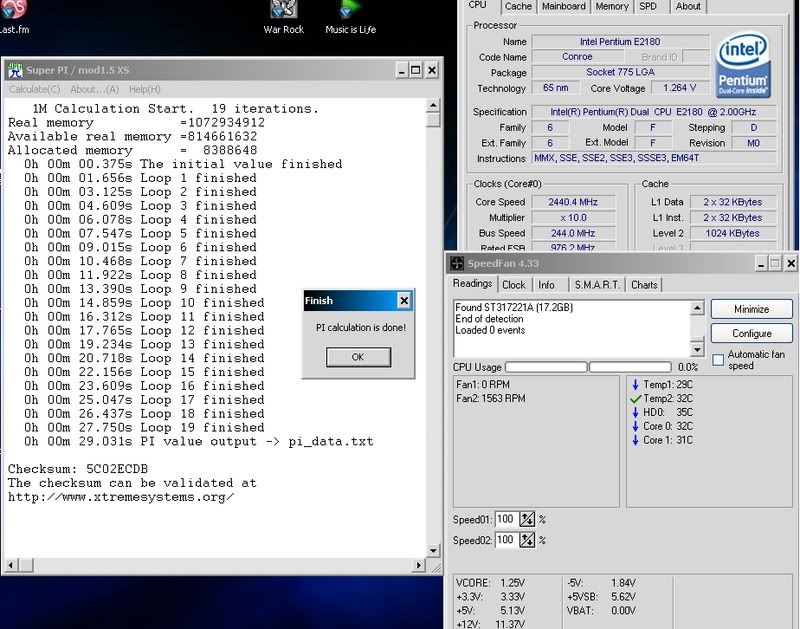Viewport: 800px width, 629px height.
Task: Click the Super PI horizontal scrollbar left arrow
Action: [x=11, y=565]
